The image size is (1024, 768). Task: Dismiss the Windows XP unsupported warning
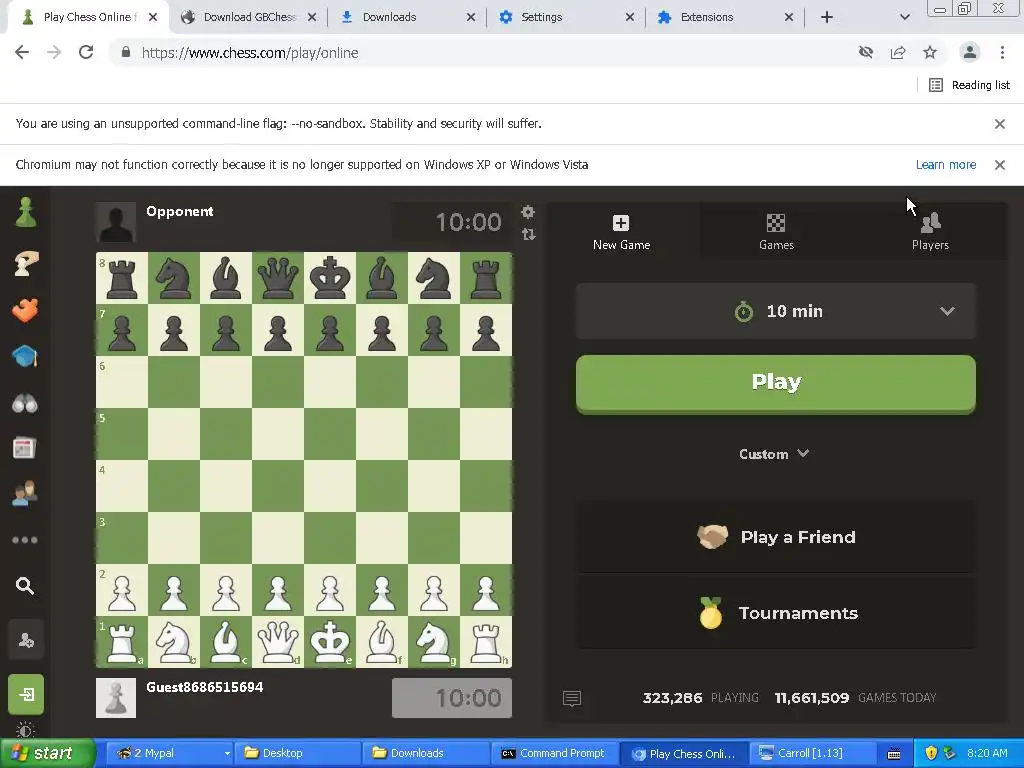click(999, 165)
